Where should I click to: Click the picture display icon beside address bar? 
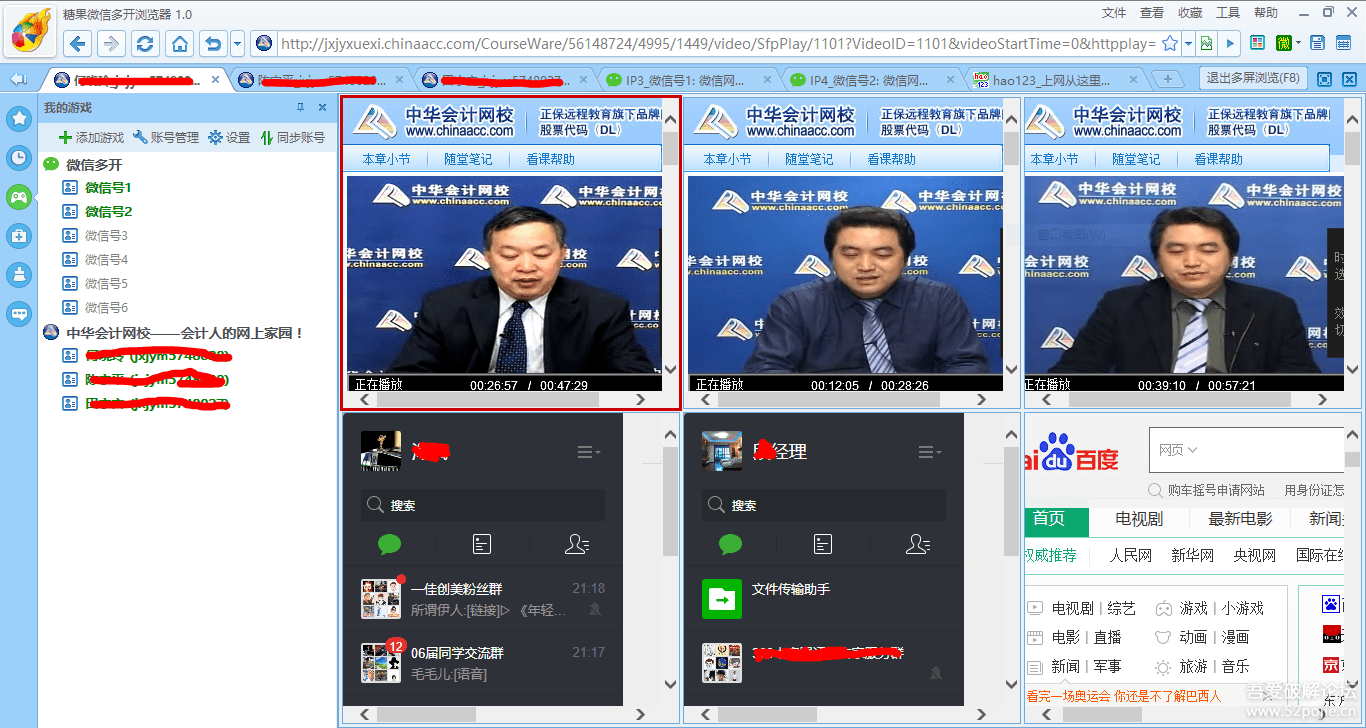point(1207,43)
